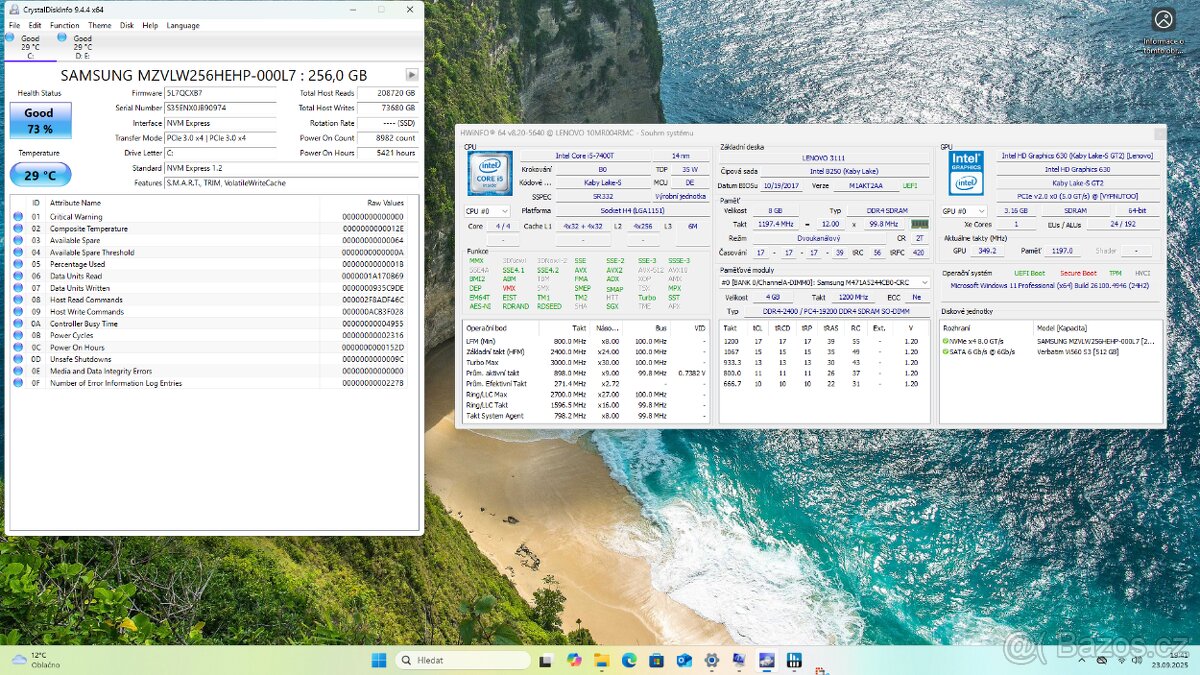Click the information circle icon at desktop top-right
Screen dimensions: 1200x675
tap(1162, 19)
